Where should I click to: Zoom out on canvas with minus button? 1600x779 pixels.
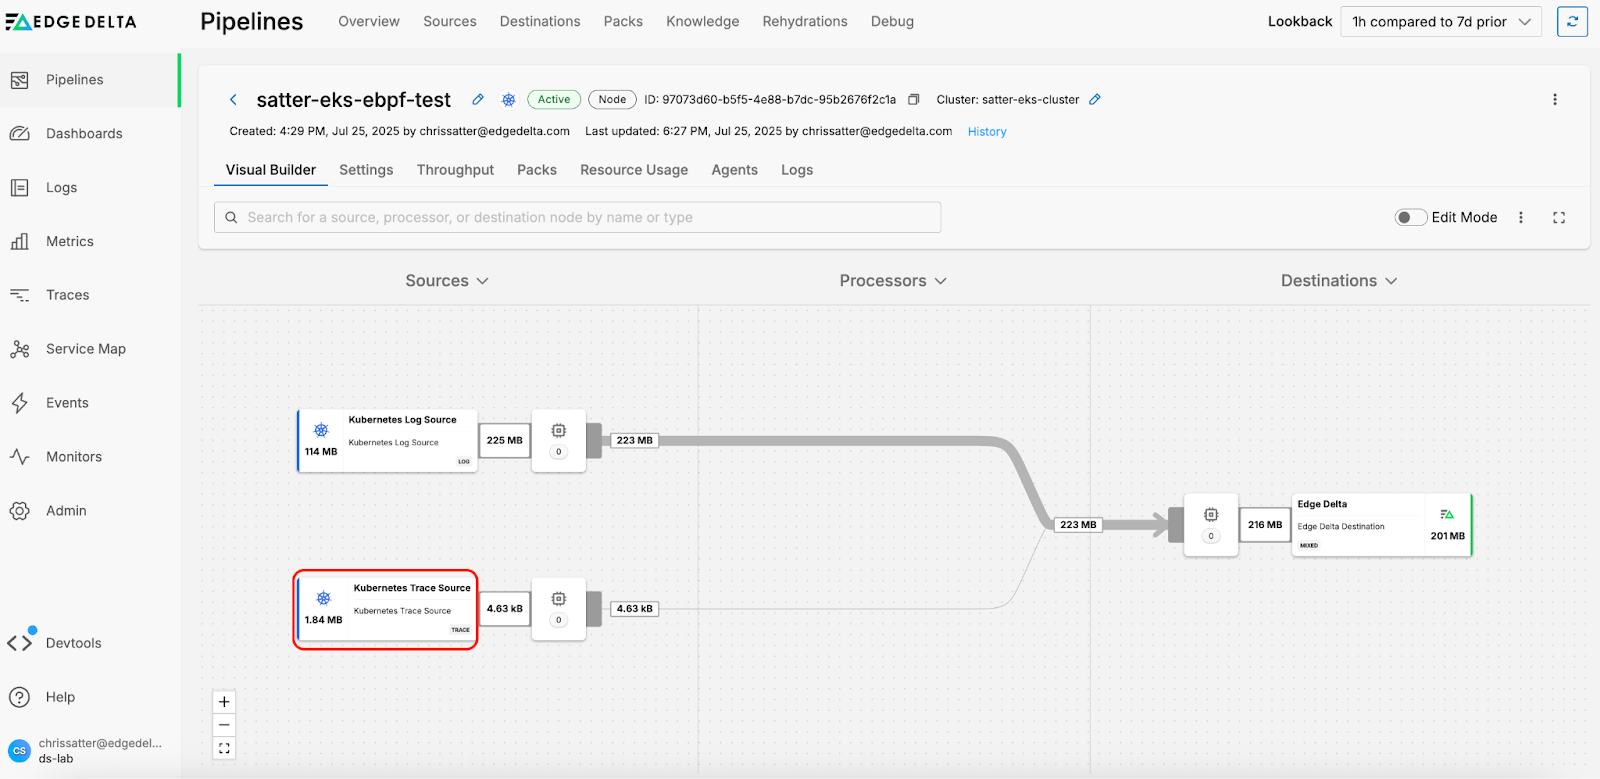(x=224, y=725)
